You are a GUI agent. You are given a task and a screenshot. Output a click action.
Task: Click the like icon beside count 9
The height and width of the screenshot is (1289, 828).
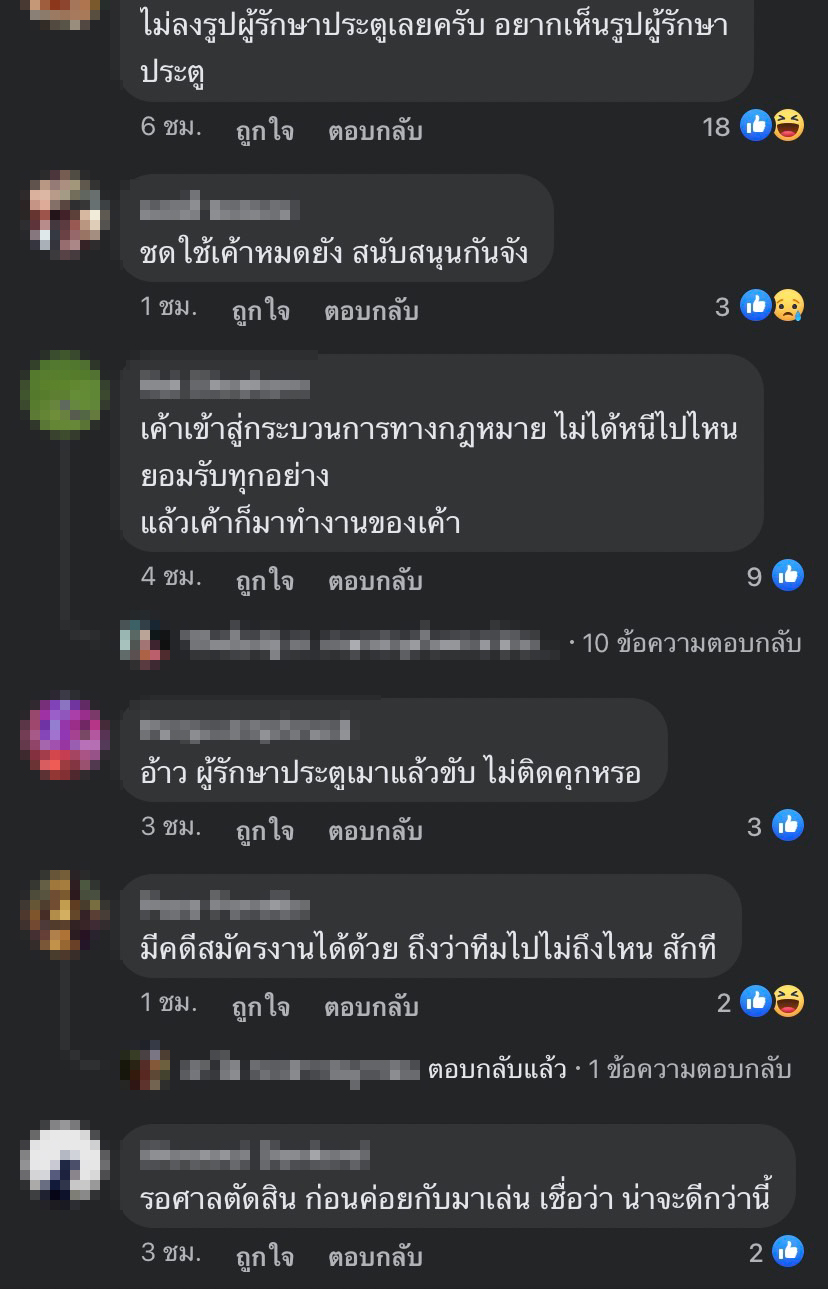[788, 576]
